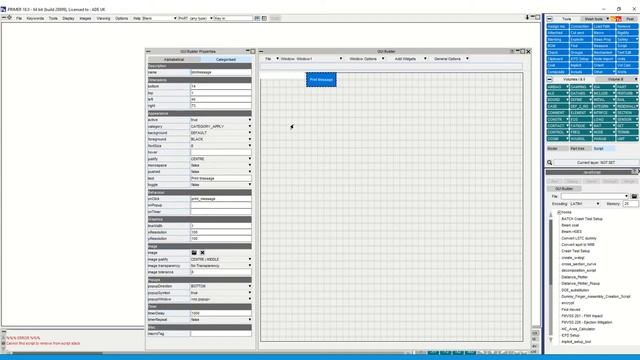The height and width of the screenshot is (360, 640).
Task: Open toggle property dropdown
Action: pyautogui.click(x=221, y=185)
